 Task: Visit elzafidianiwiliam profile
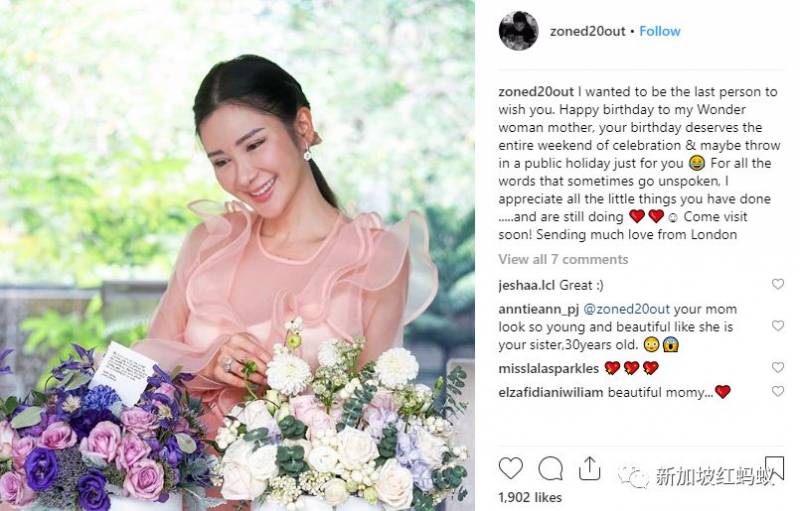[551, 392]
